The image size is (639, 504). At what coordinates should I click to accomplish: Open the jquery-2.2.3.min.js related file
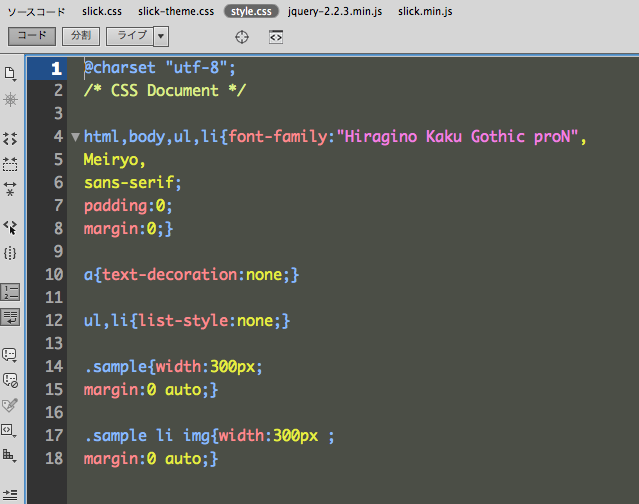(335, 11)
